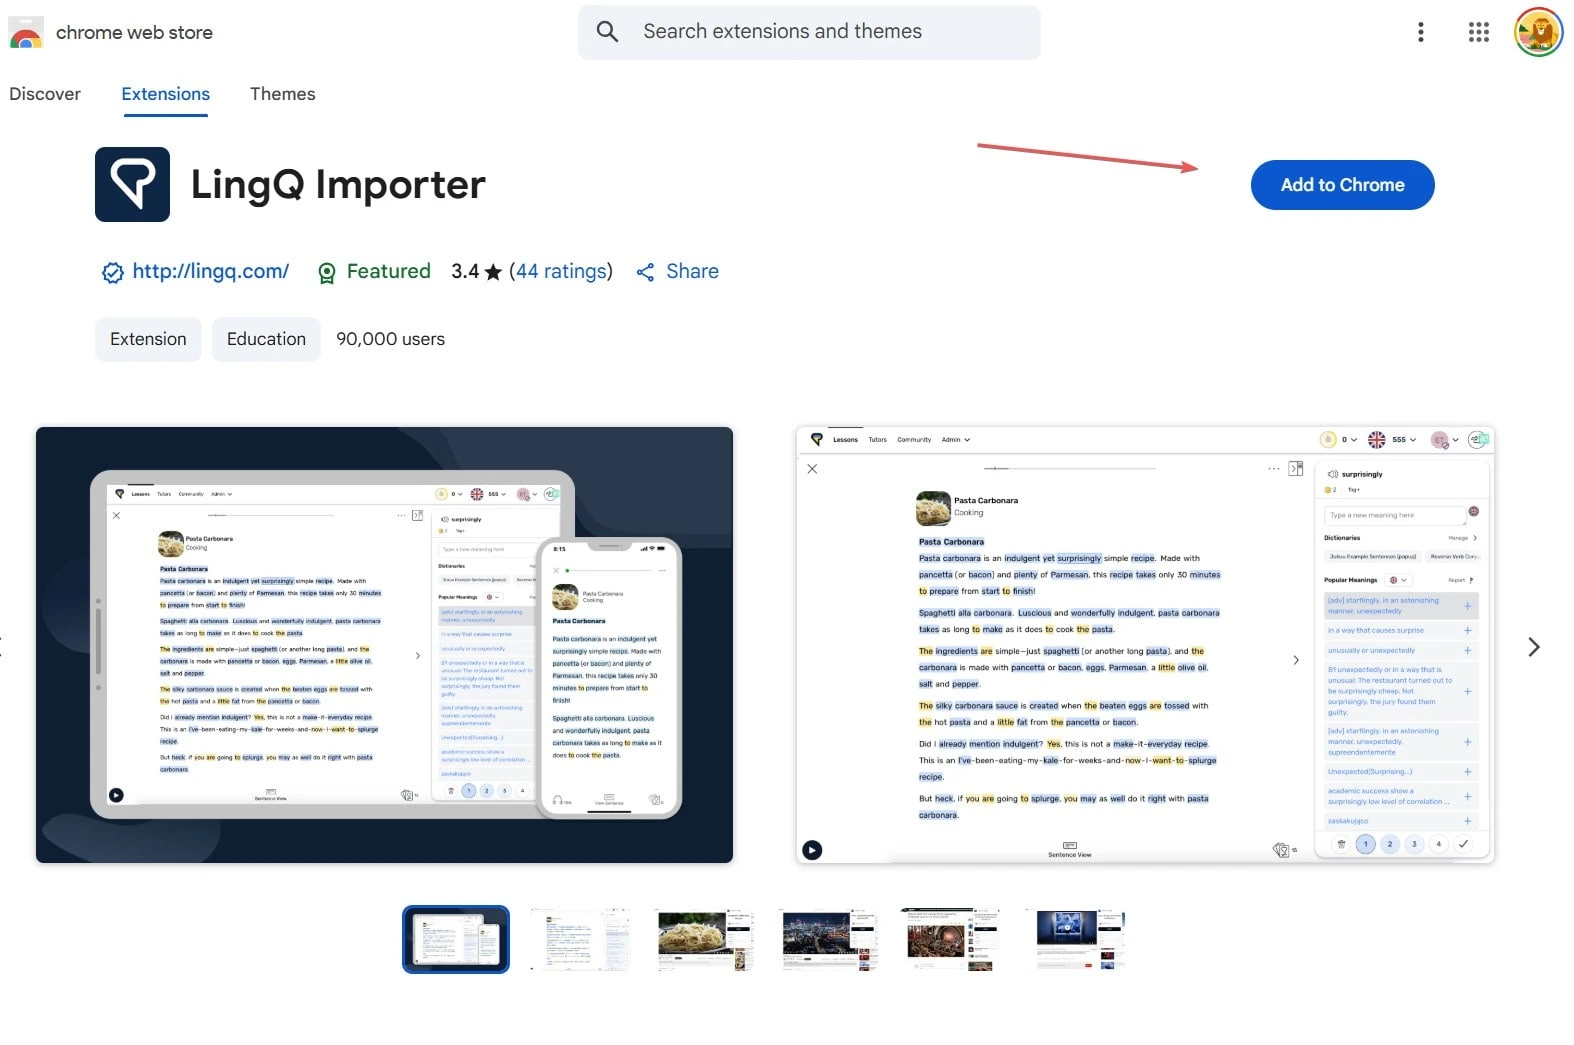1574x1045 pixels.
Task: Click the 90,000 users text
Action: (391, 339)
